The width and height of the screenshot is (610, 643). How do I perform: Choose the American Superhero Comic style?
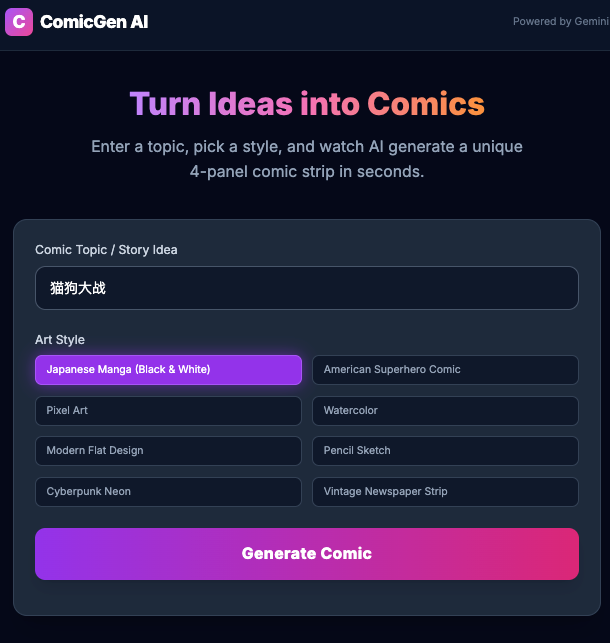click(445, 370)
